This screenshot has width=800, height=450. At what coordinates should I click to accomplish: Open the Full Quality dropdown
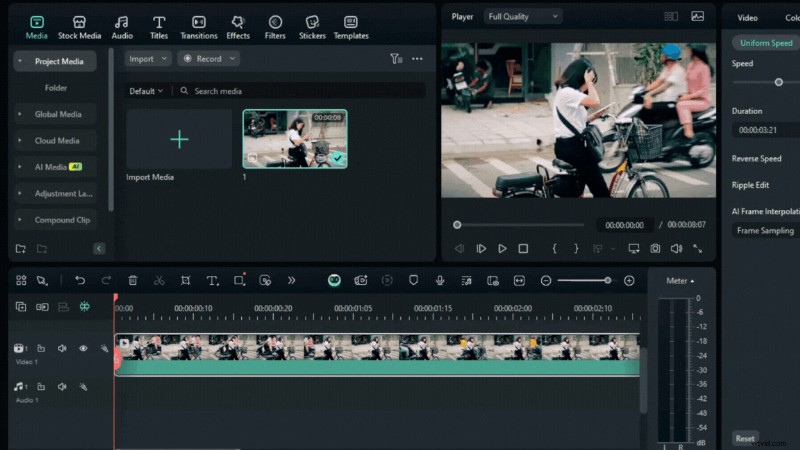point(522,16)
